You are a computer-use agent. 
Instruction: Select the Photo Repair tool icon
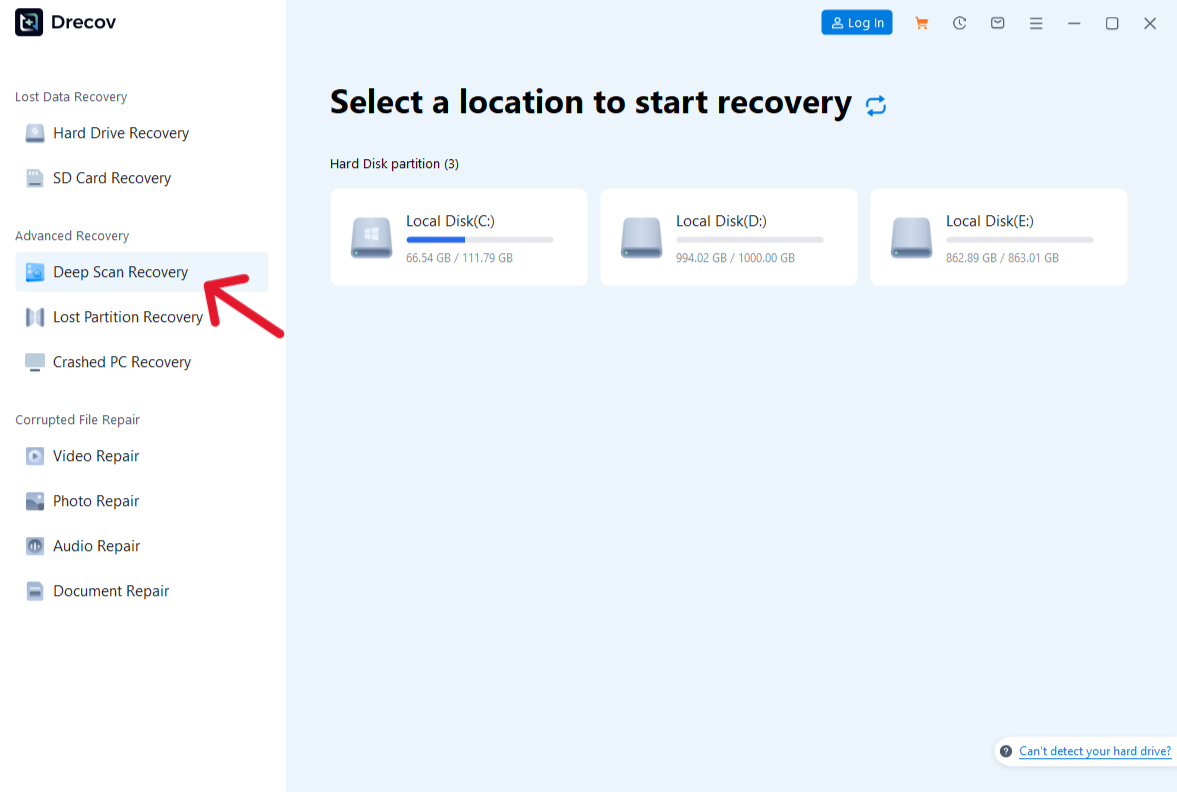(x=34, y=500)
